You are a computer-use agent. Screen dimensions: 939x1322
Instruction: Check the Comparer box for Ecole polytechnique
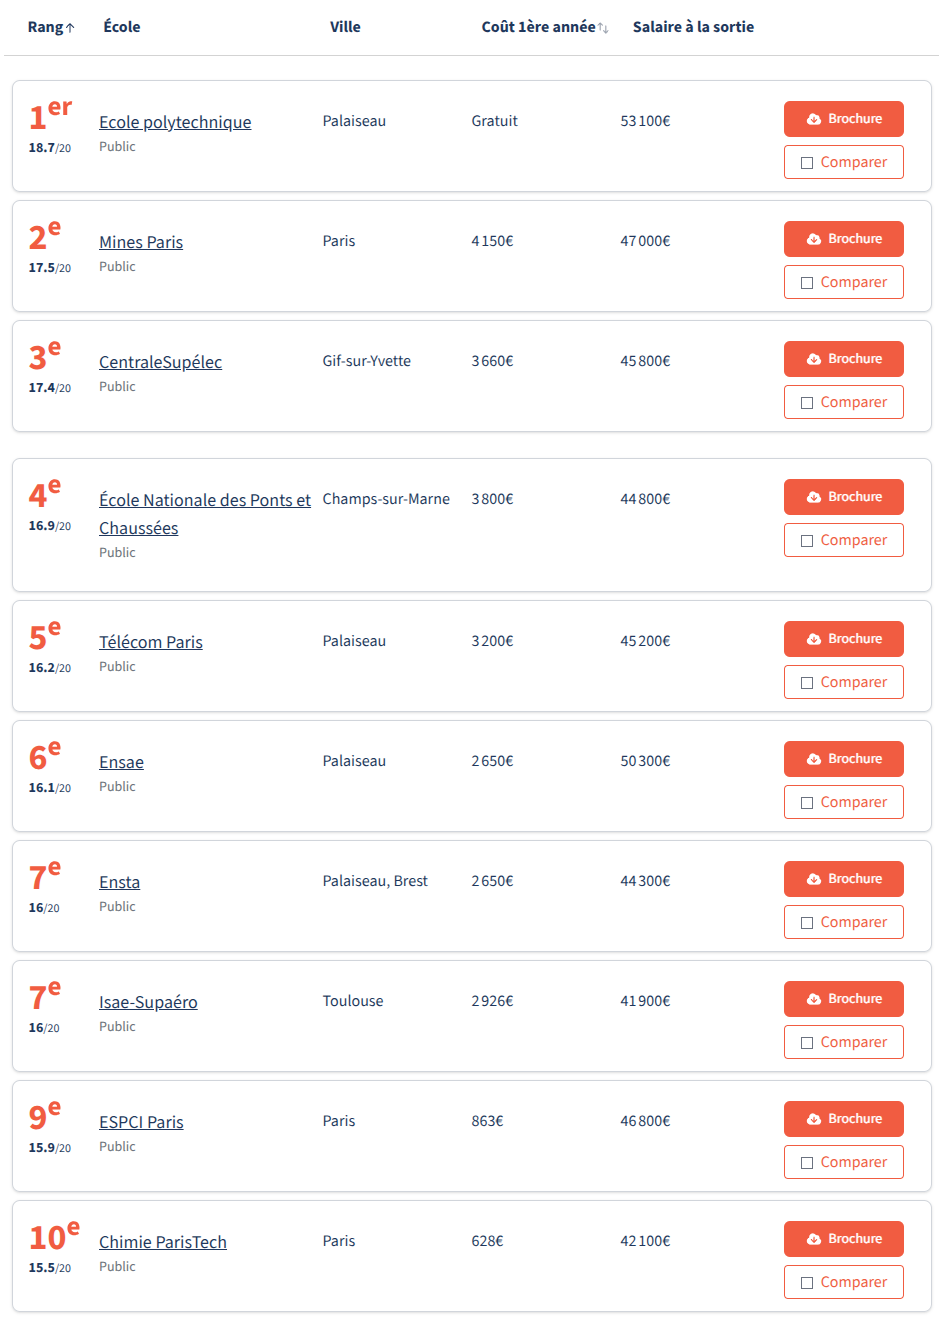807,163
